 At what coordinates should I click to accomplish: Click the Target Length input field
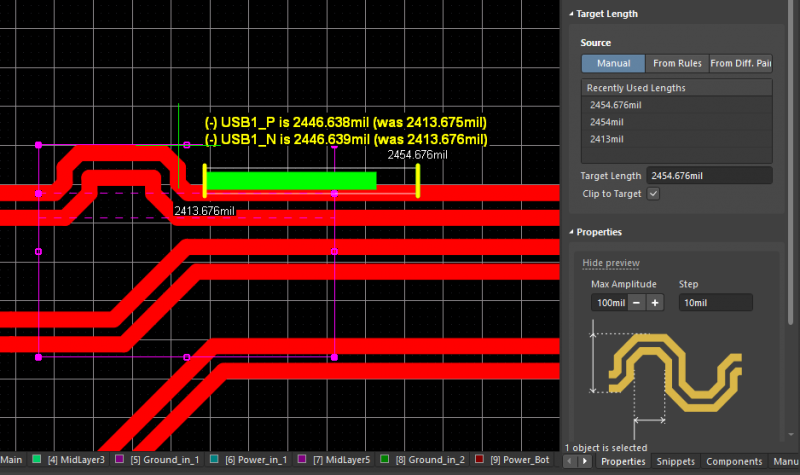pos(709,176)
